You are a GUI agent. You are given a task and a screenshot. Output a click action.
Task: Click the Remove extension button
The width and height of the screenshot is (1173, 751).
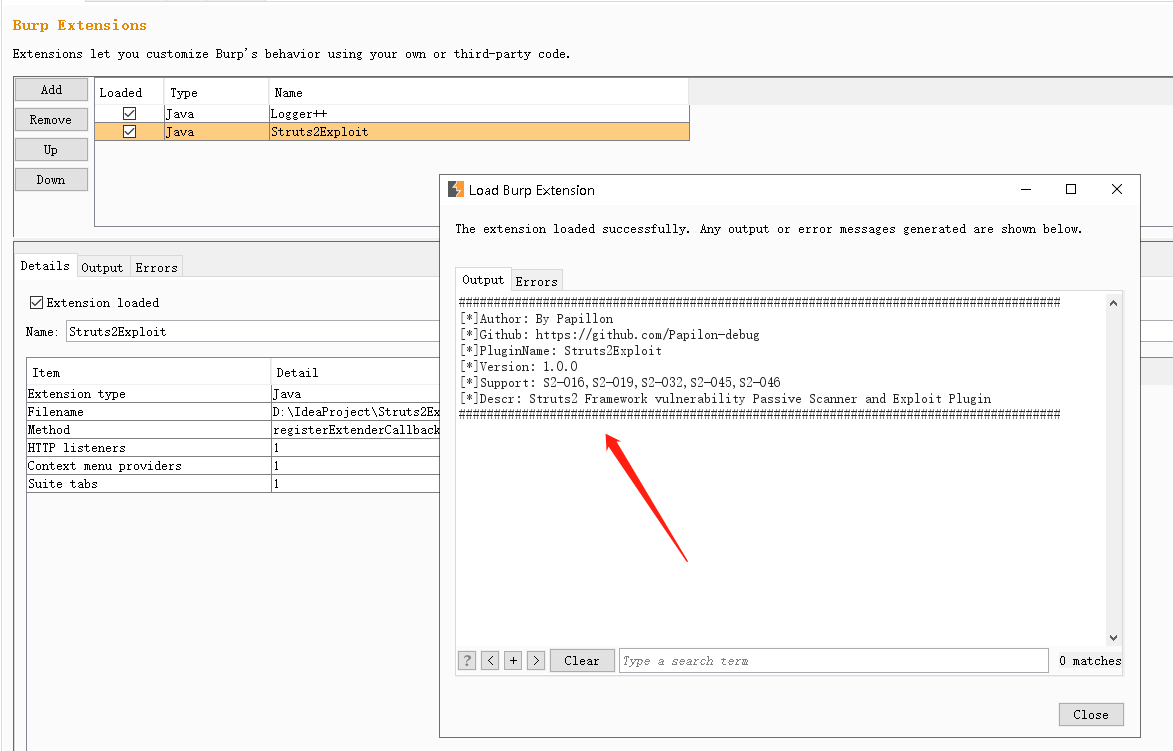click(x=51, y=120)
